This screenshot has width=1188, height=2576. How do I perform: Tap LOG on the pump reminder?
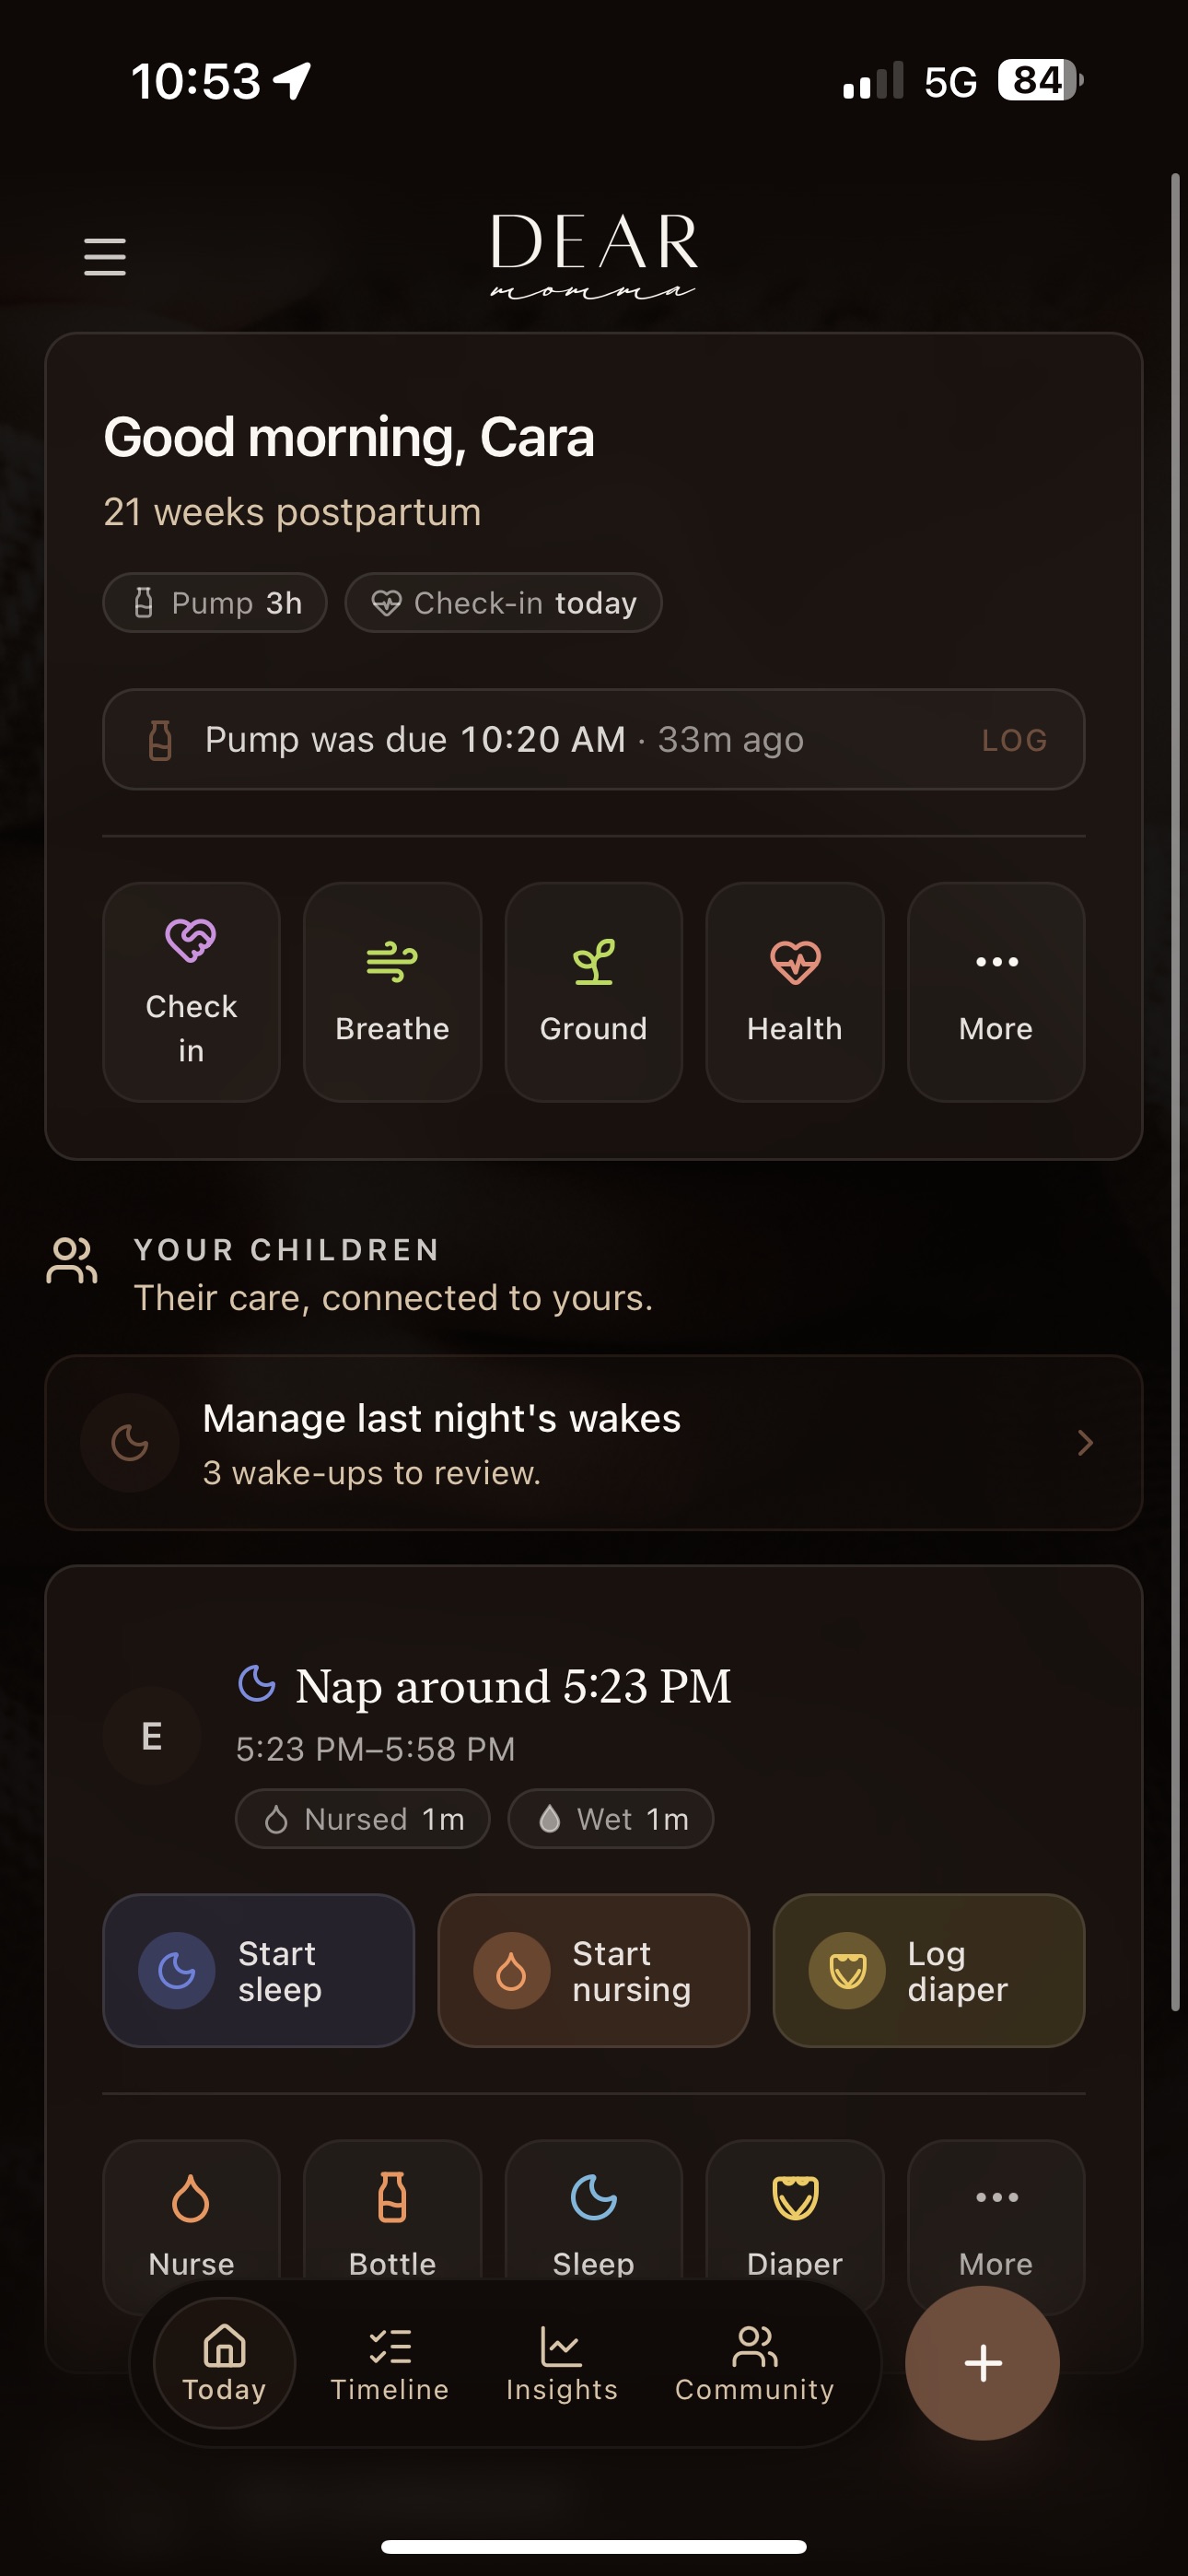tap(1014, 740)
